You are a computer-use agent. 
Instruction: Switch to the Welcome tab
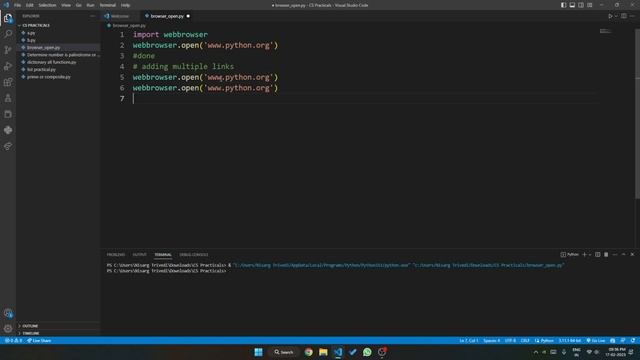pos(120,16)
